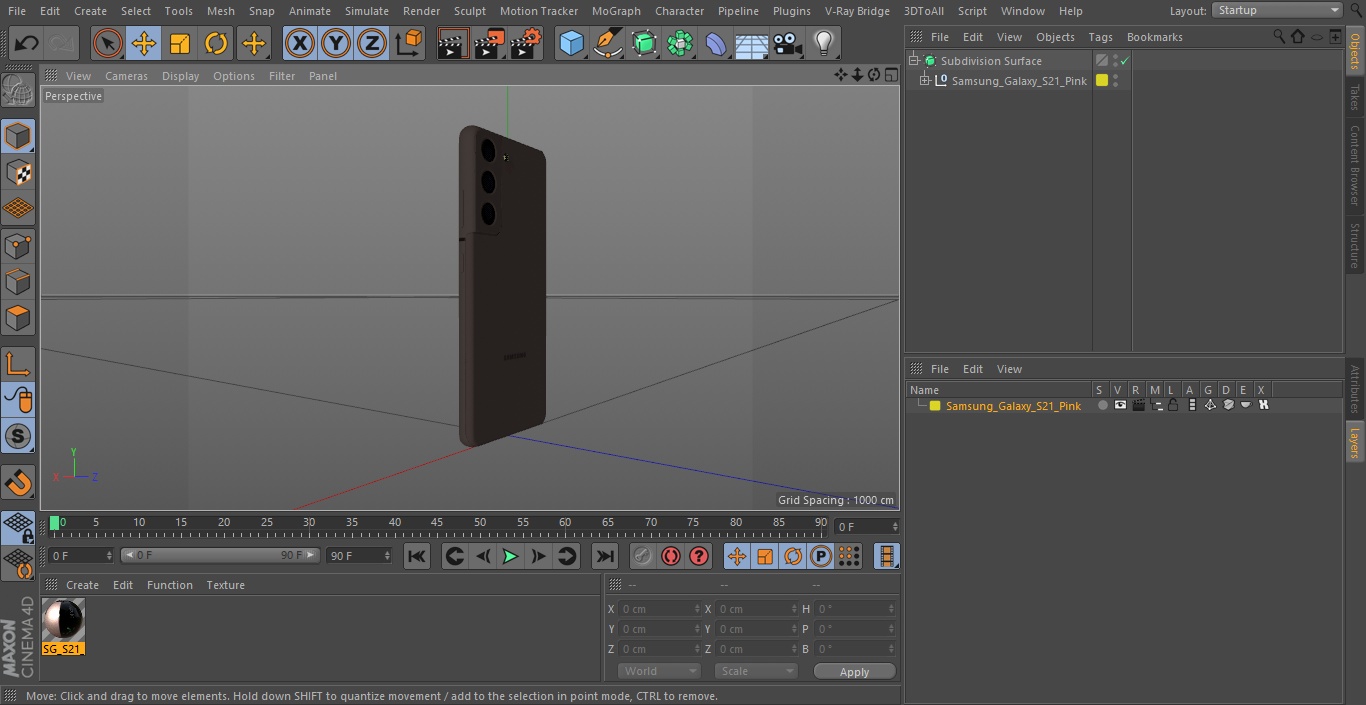Click the viewport rotate camera icon
The width and height of the screenshot is (1366, 705).
[873, 75]
